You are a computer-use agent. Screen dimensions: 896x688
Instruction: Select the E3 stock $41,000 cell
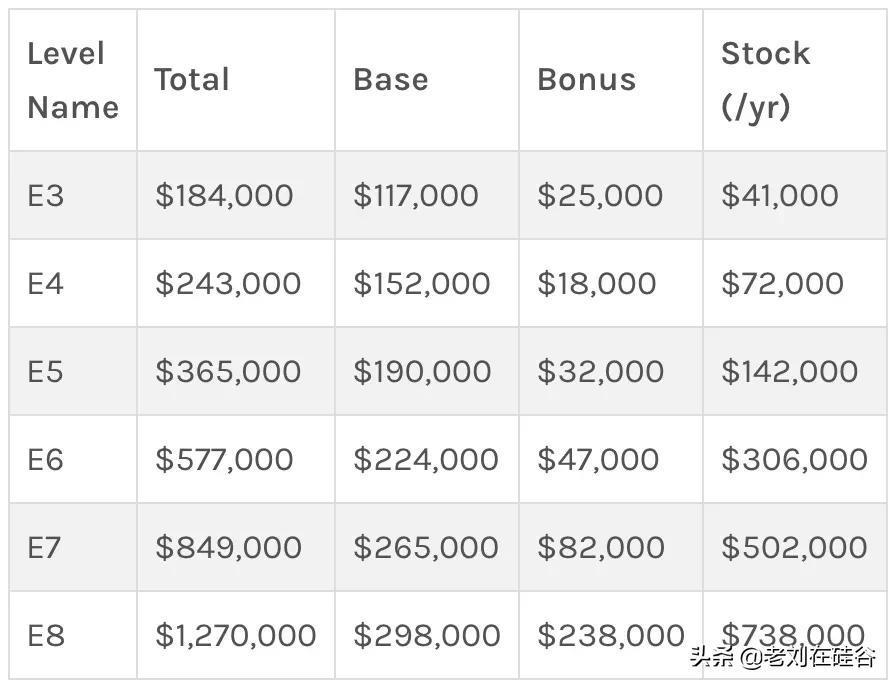pos(795,195)
